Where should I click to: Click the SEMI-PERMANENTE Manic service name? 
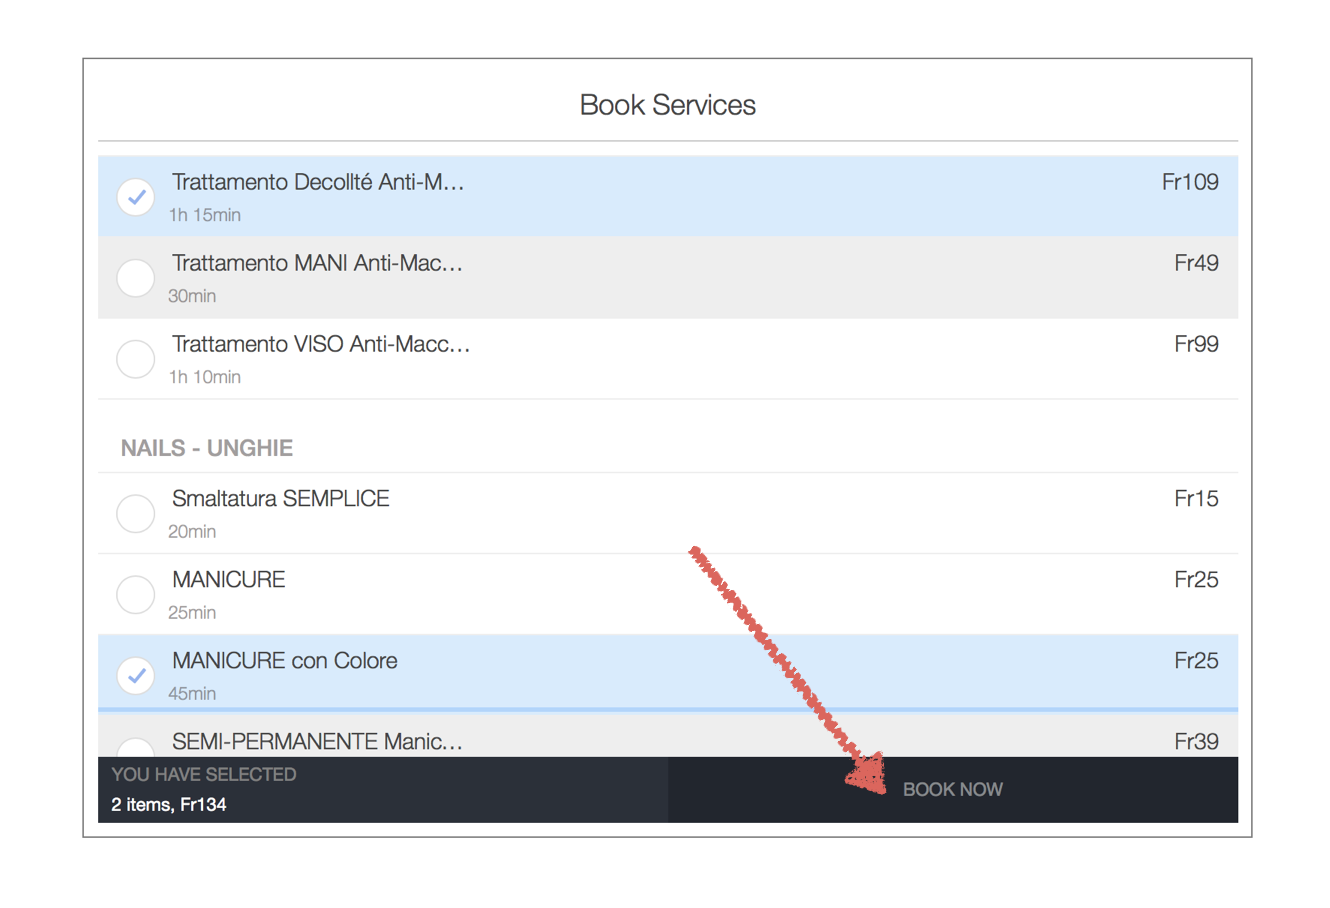point(317,741)
